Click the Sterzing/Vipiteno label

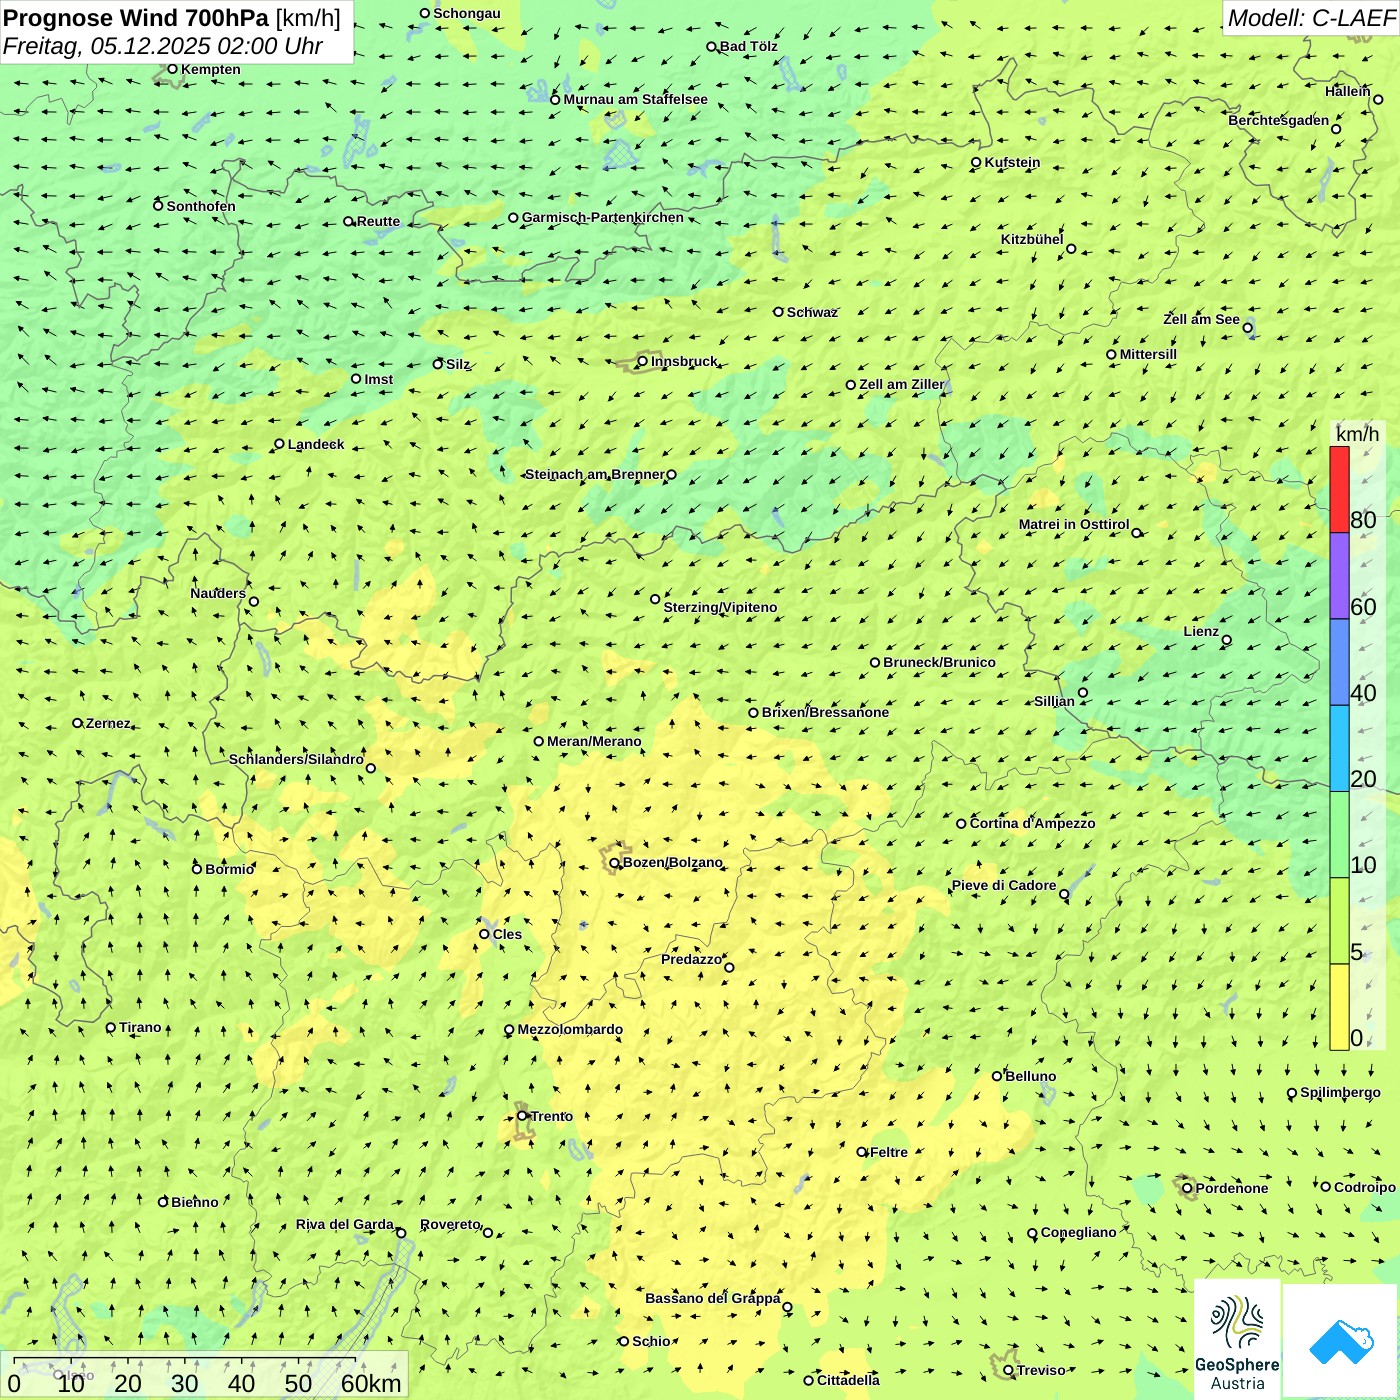tap(720, 607)
